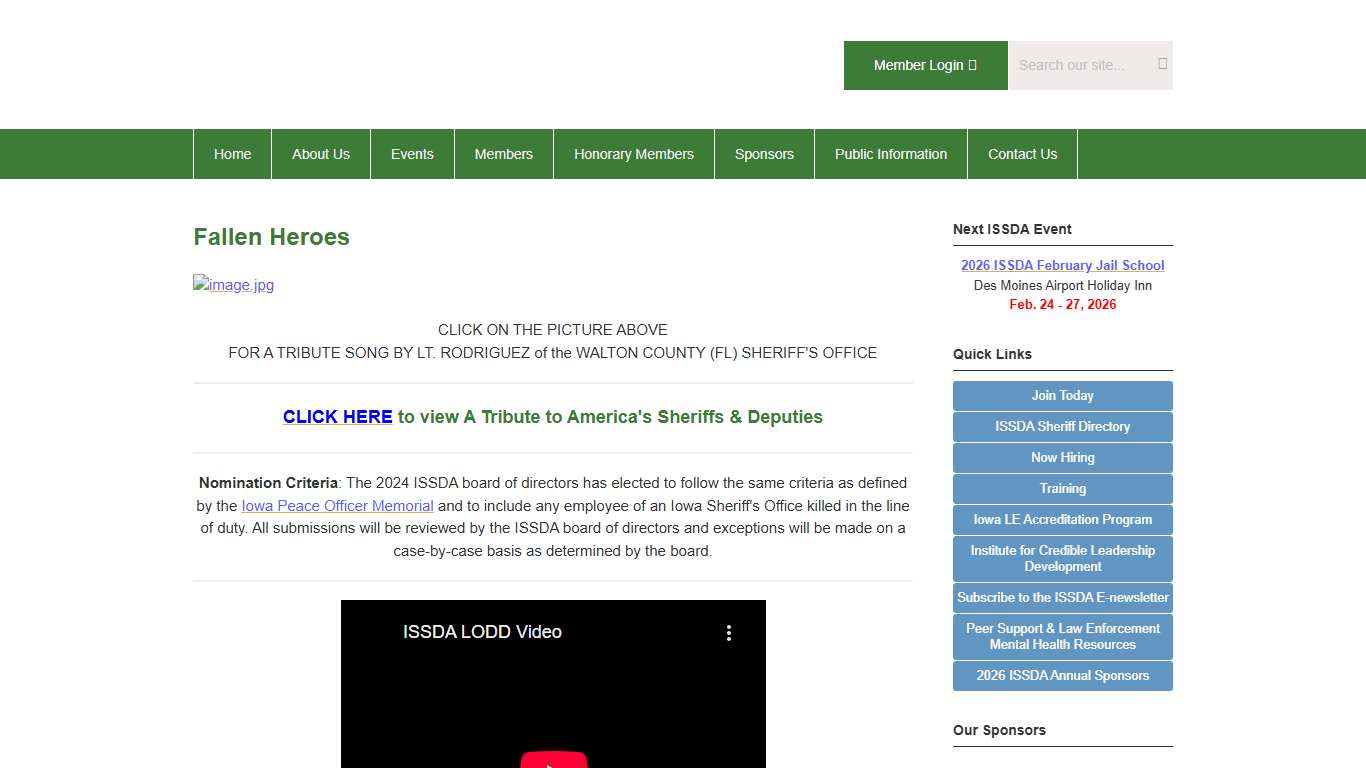Follow the CLICK HERE tribute link

(337, 417)
